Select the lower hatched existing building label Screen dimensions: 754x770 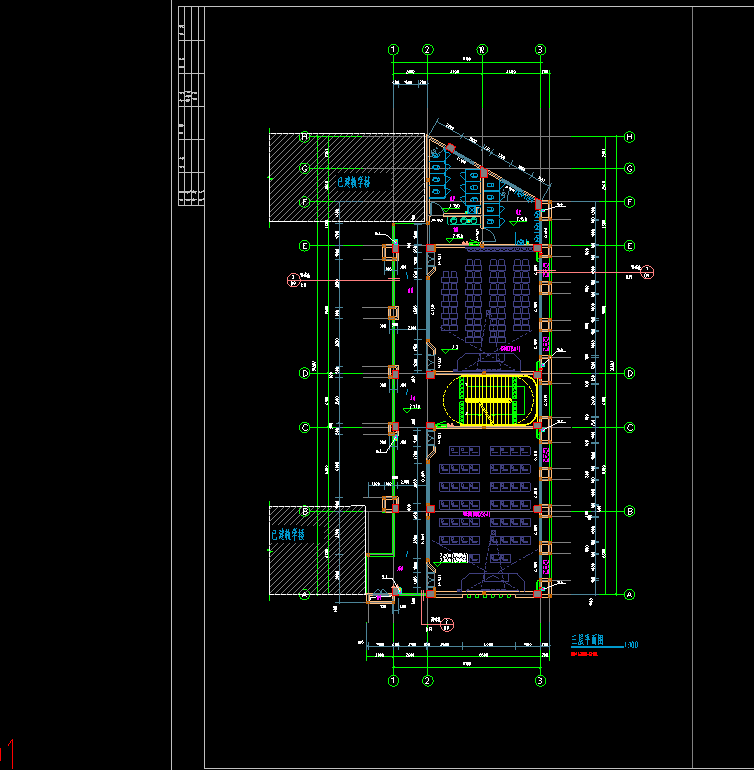pyautogui.click(x=288, y=536)
